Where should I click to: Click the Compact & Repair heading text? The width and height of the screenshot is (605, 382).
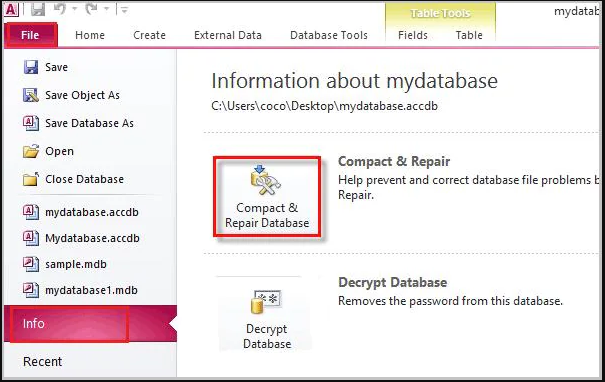click(394, 161)
